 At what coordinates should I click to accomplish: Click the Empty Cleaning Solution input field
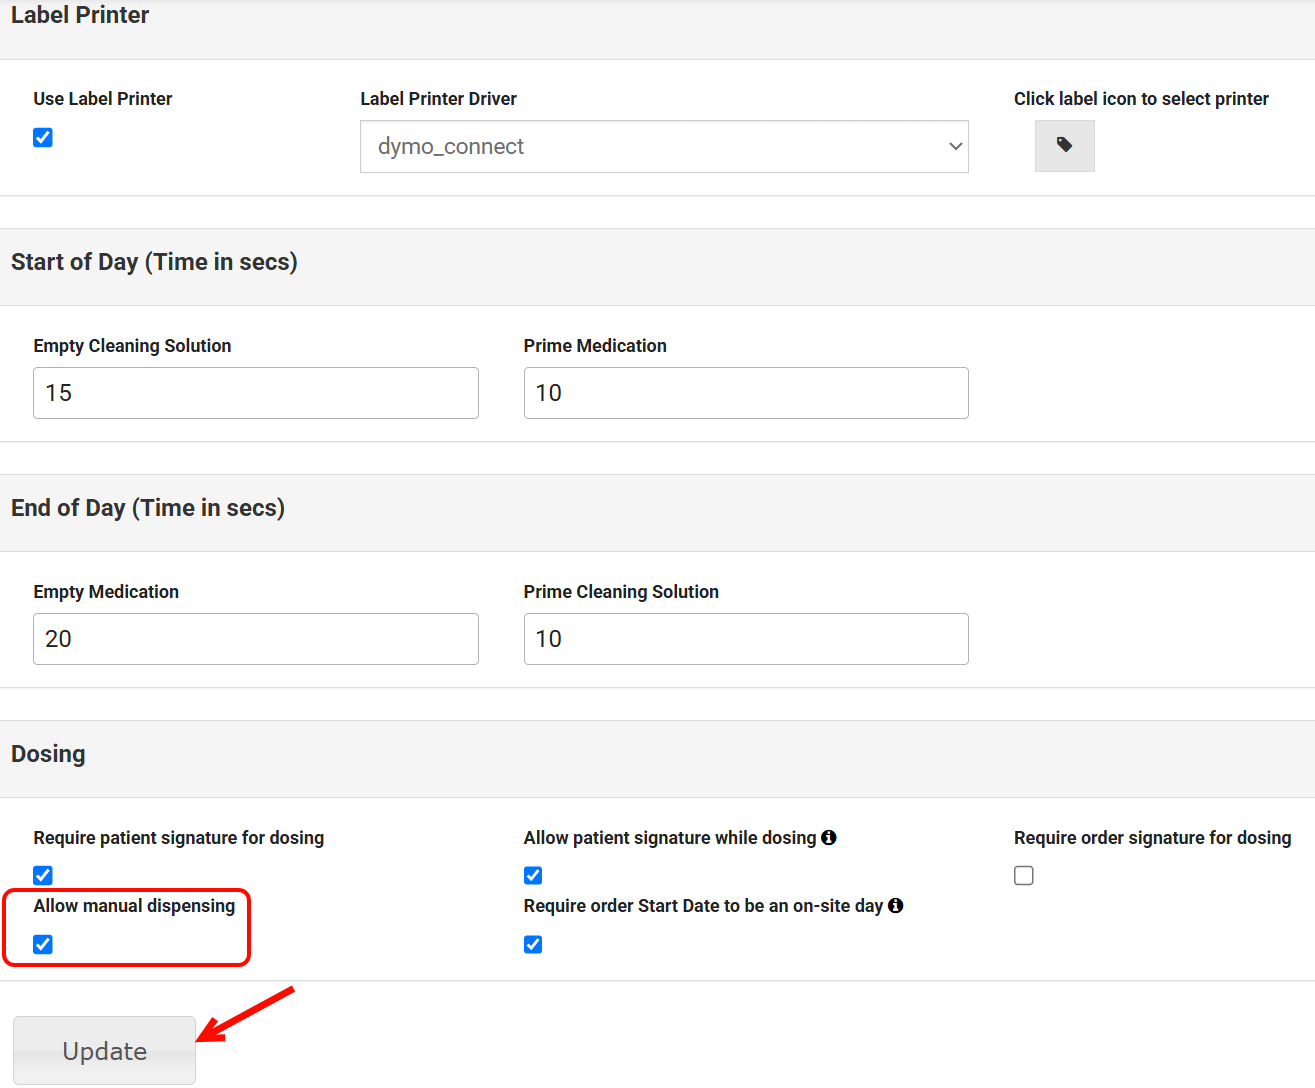[x=256, y=393]
